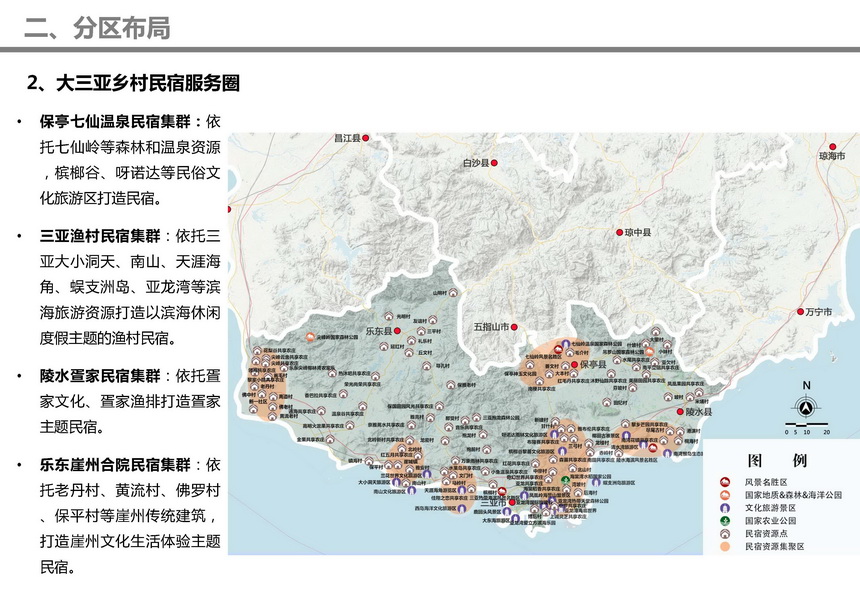Click the 琼海市 map label
This screenshot has height=608, width=860.
pos(832,156)
